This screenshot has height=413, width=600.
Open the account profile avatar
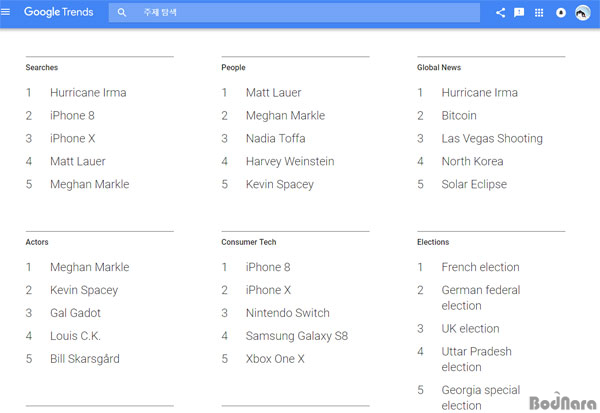(x=582, y=13)
